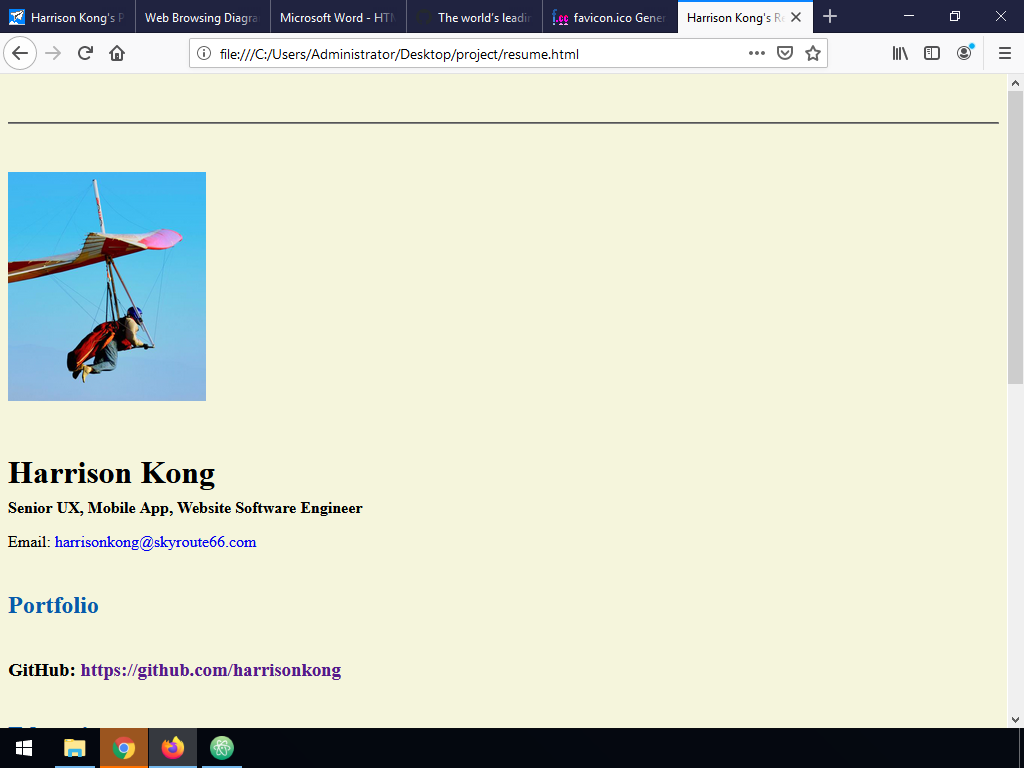Click scrollbar up arrow
Viewport: 1024px width, 768px height.
[x=1016, y=83]
